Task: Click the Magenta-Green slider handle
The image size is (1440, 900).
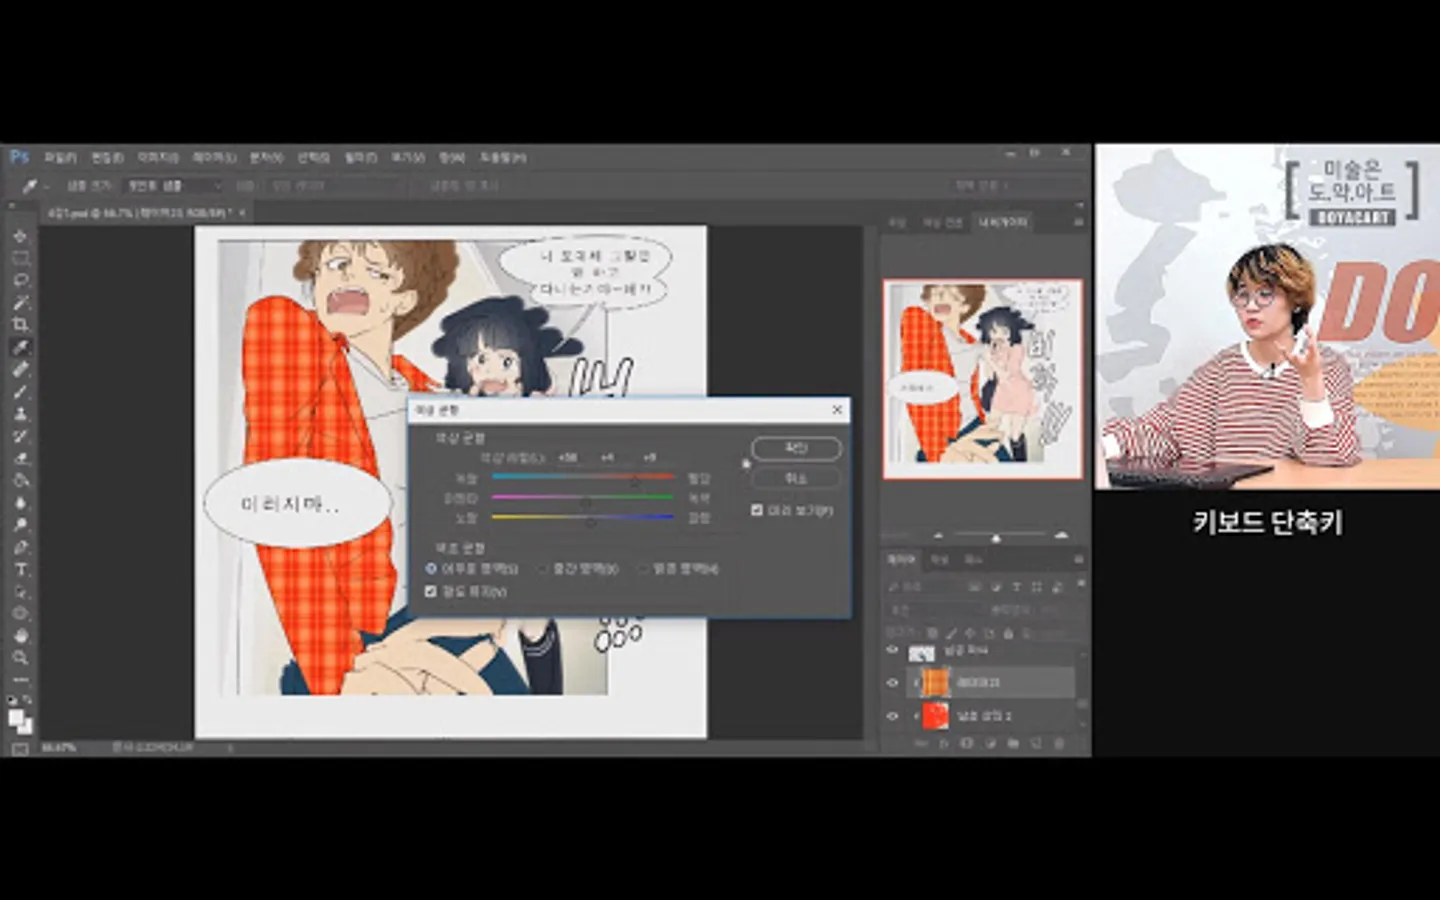Action: tap(586, 502)
